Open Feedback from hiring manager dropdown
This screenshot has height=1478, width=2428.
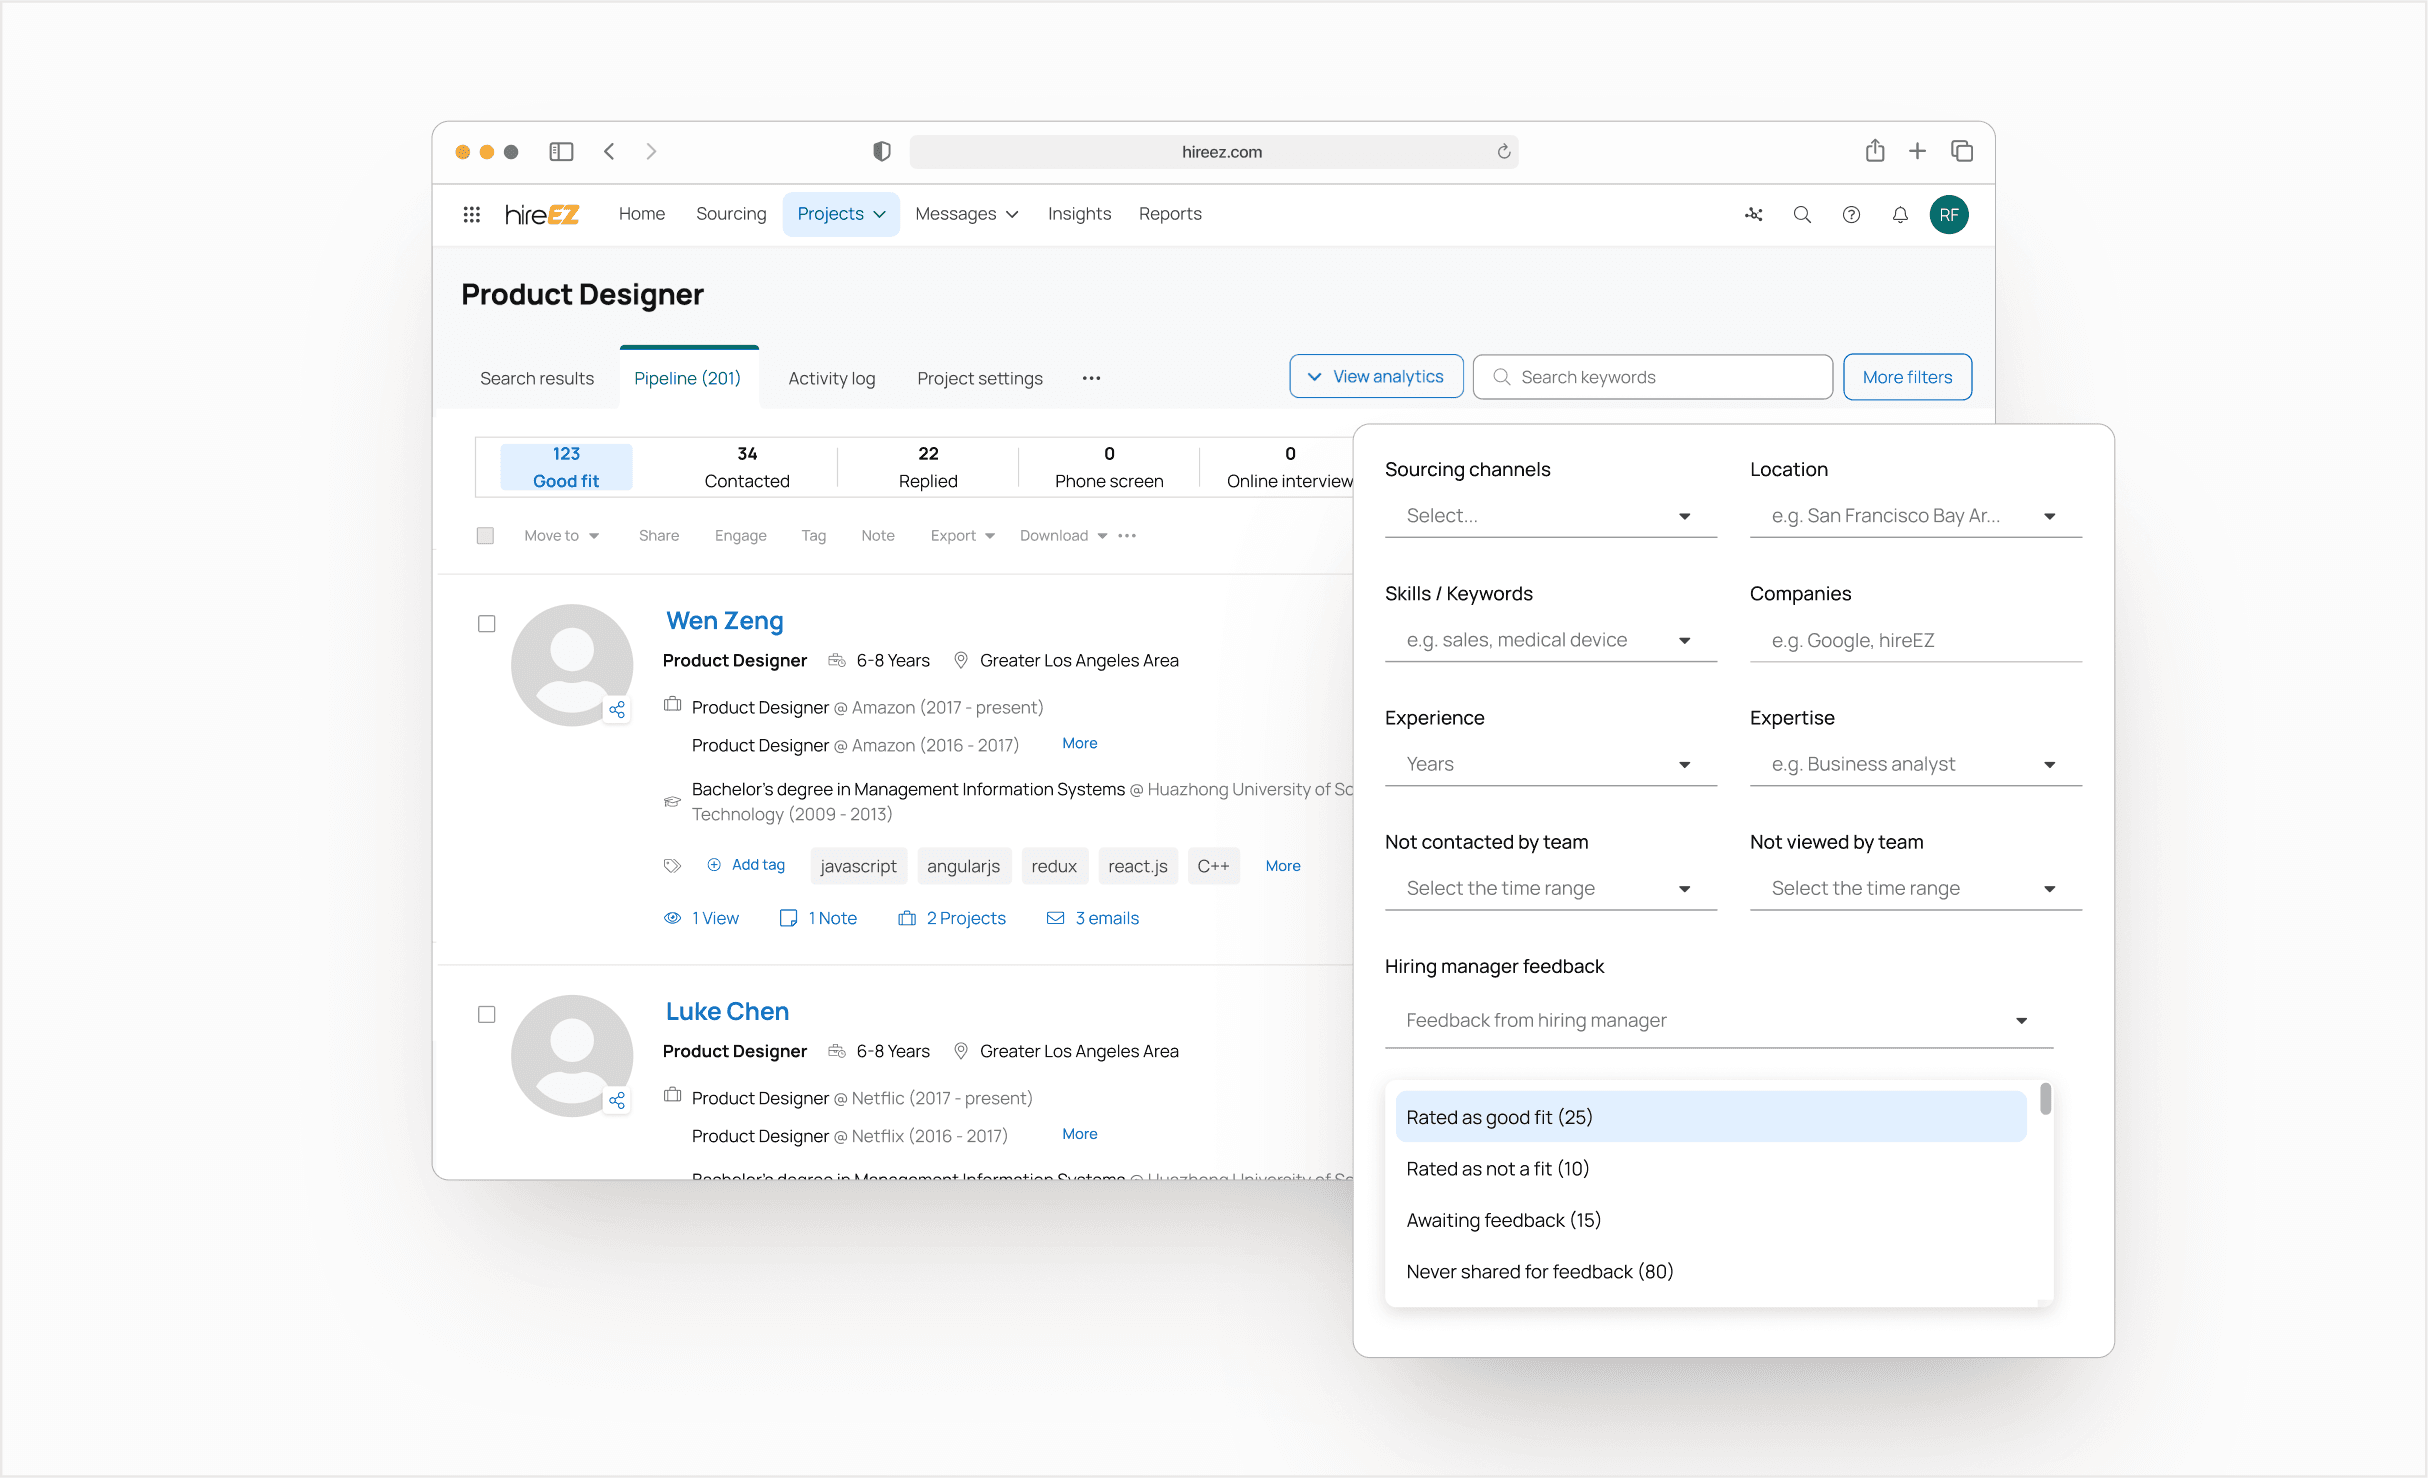[x=1718, y=1020]
